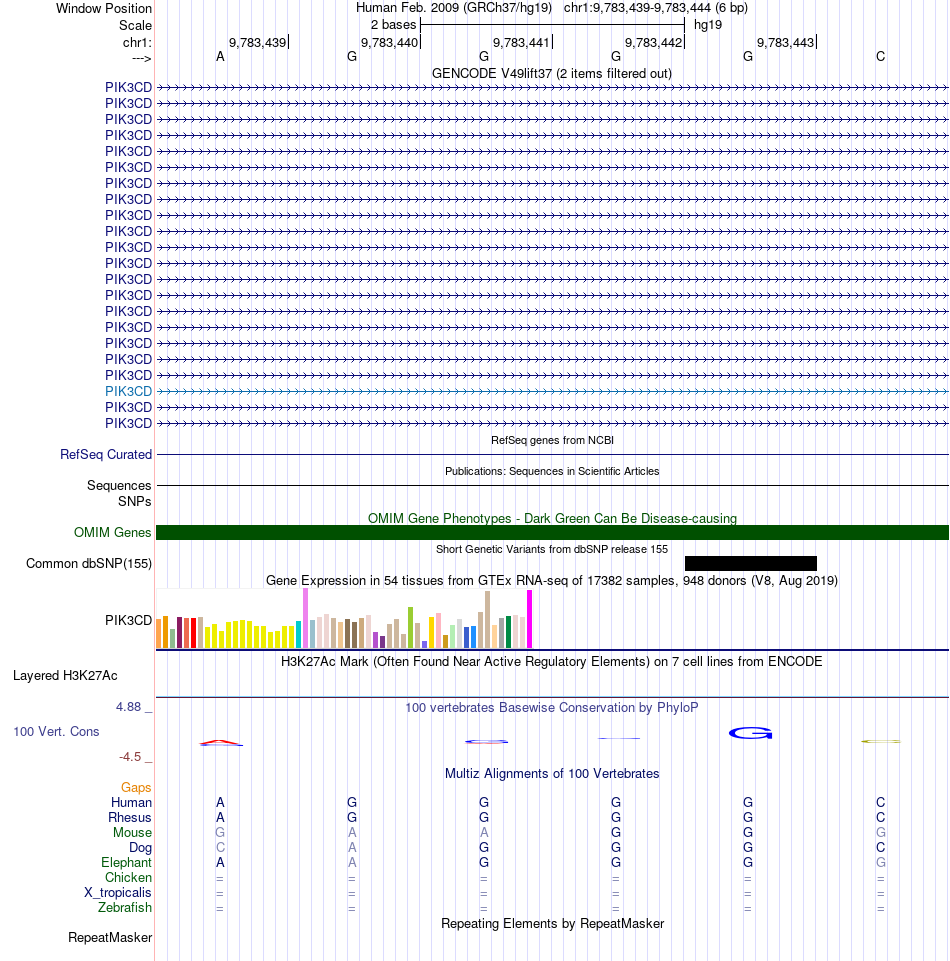Open 100 vertebrates Basewise Conservation by PhyloP title

552,708
